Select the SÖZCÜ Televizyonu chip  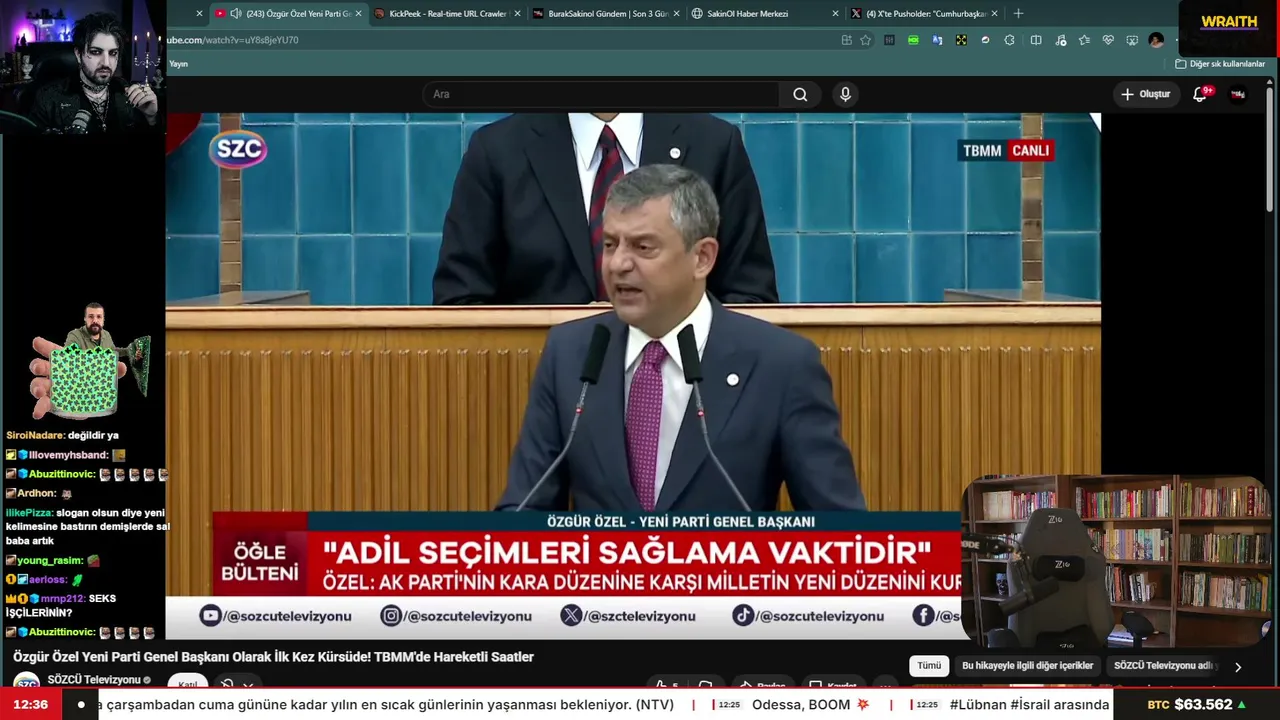pos(1165,666)
